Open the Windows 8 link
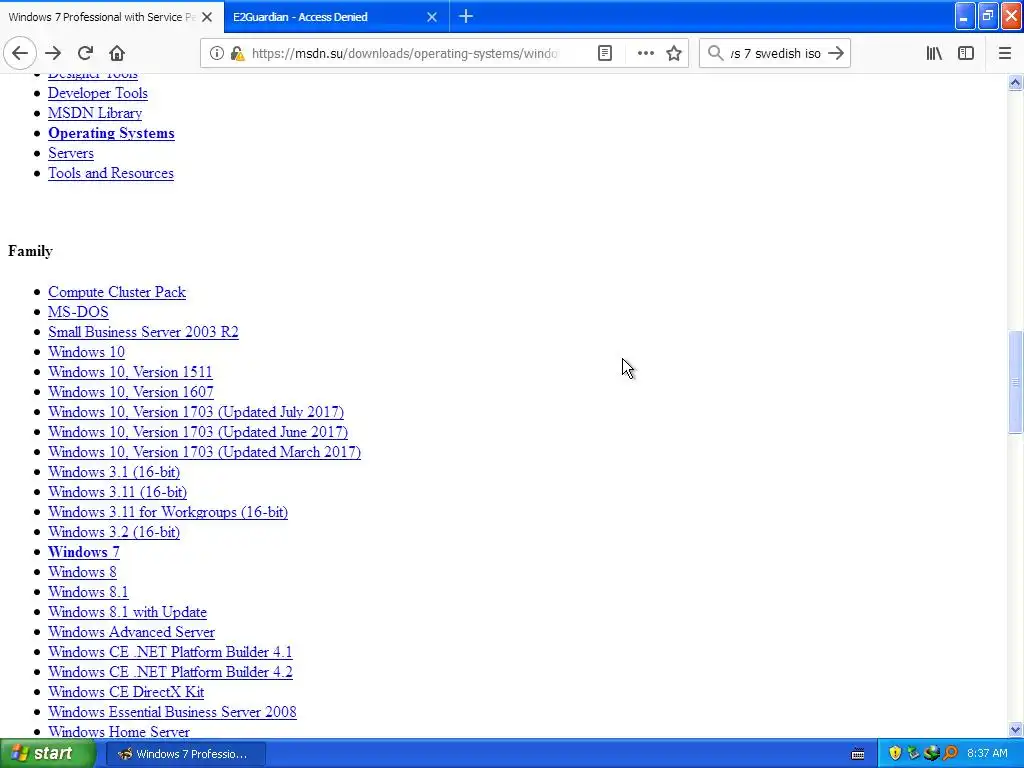The image size is (1024, 768). tap(82, 572)
